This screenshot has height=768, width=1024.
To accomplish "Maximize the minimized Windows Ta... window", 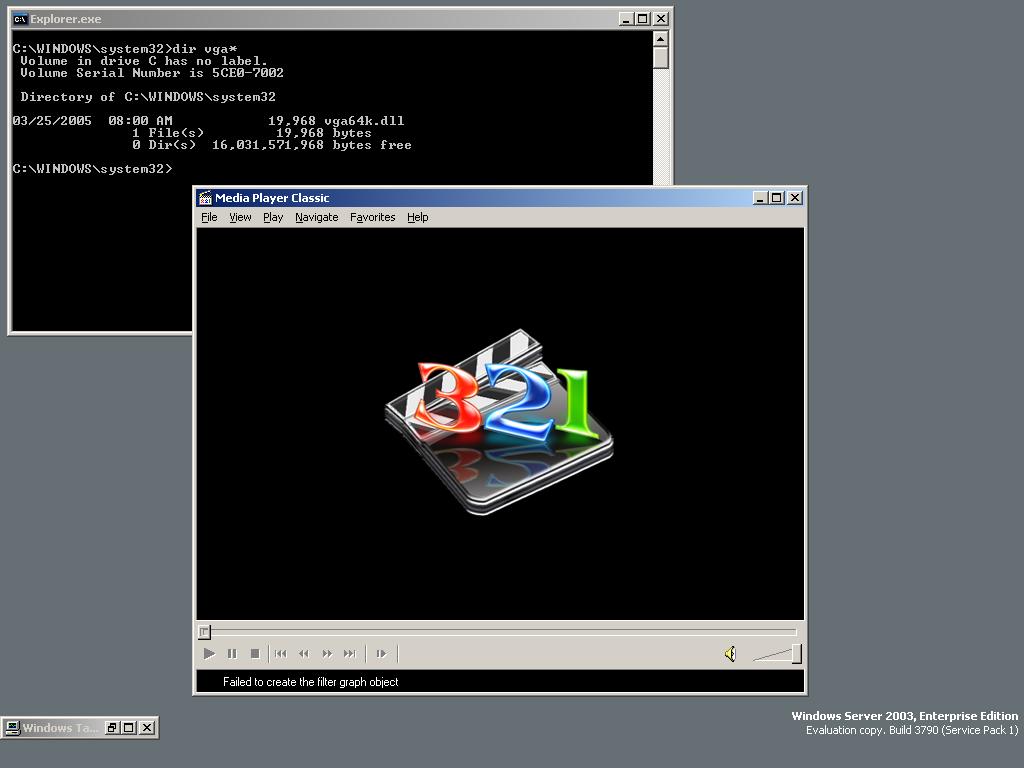I will (x=129, y=728).
